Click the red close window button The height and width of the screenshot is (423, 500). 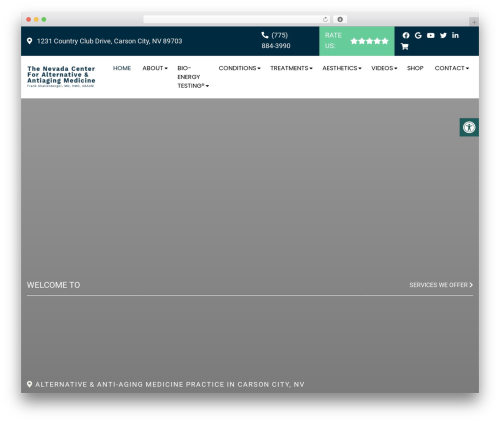[x=29, y=19]
